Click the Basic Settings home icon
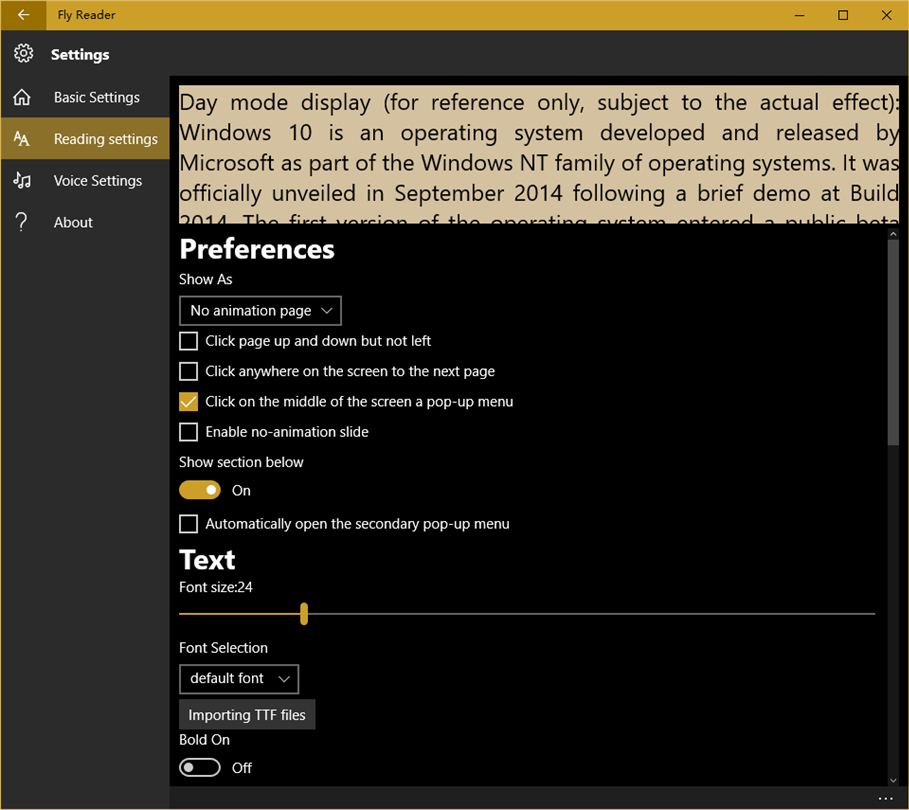 coord(22,97)
